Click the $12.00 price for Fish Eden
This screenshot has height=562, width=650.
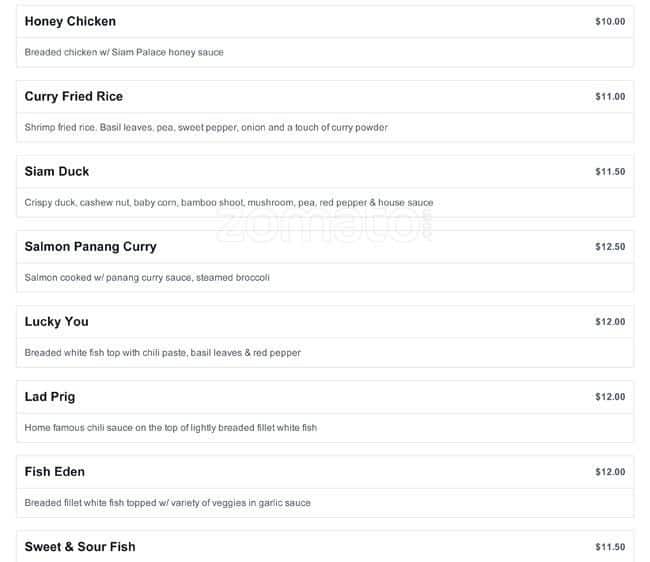[610, 472]
